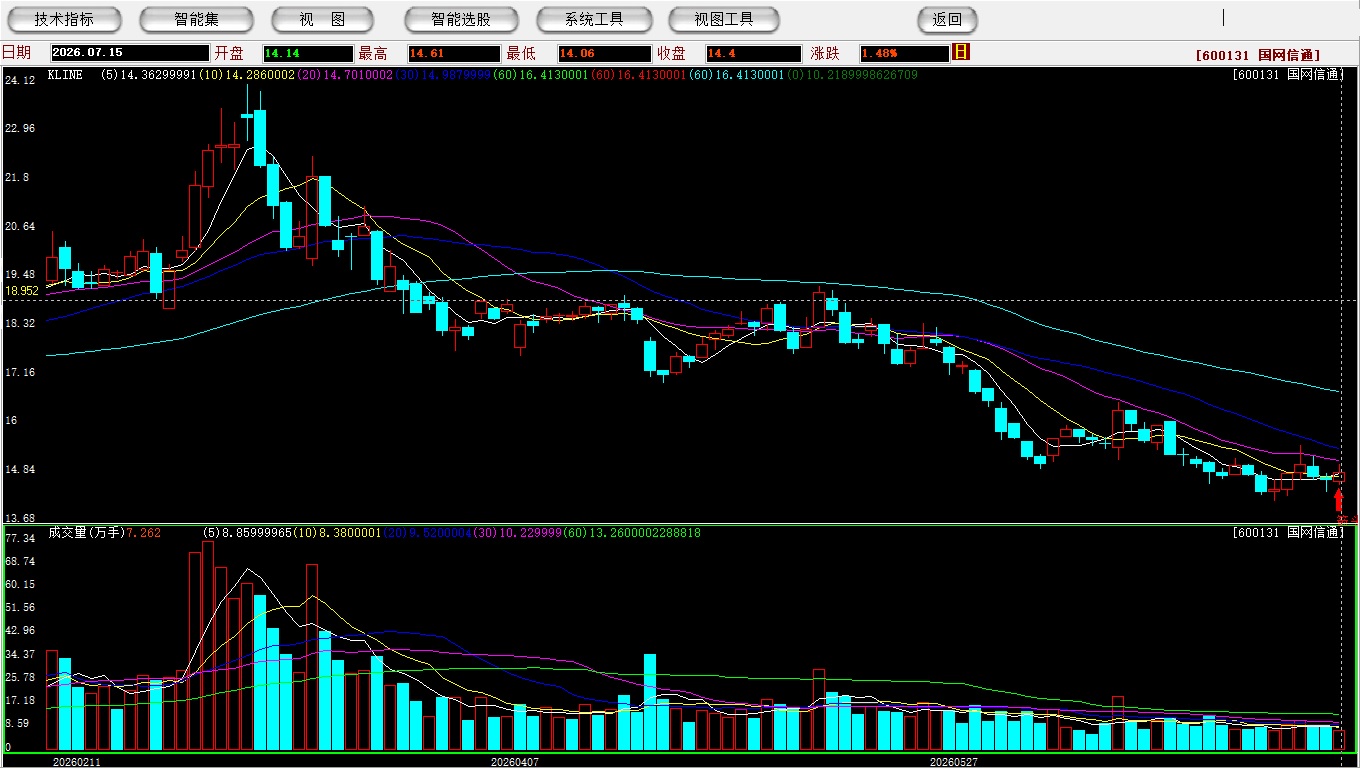Click the 20260527 date marker on time axis

[954, 762]
